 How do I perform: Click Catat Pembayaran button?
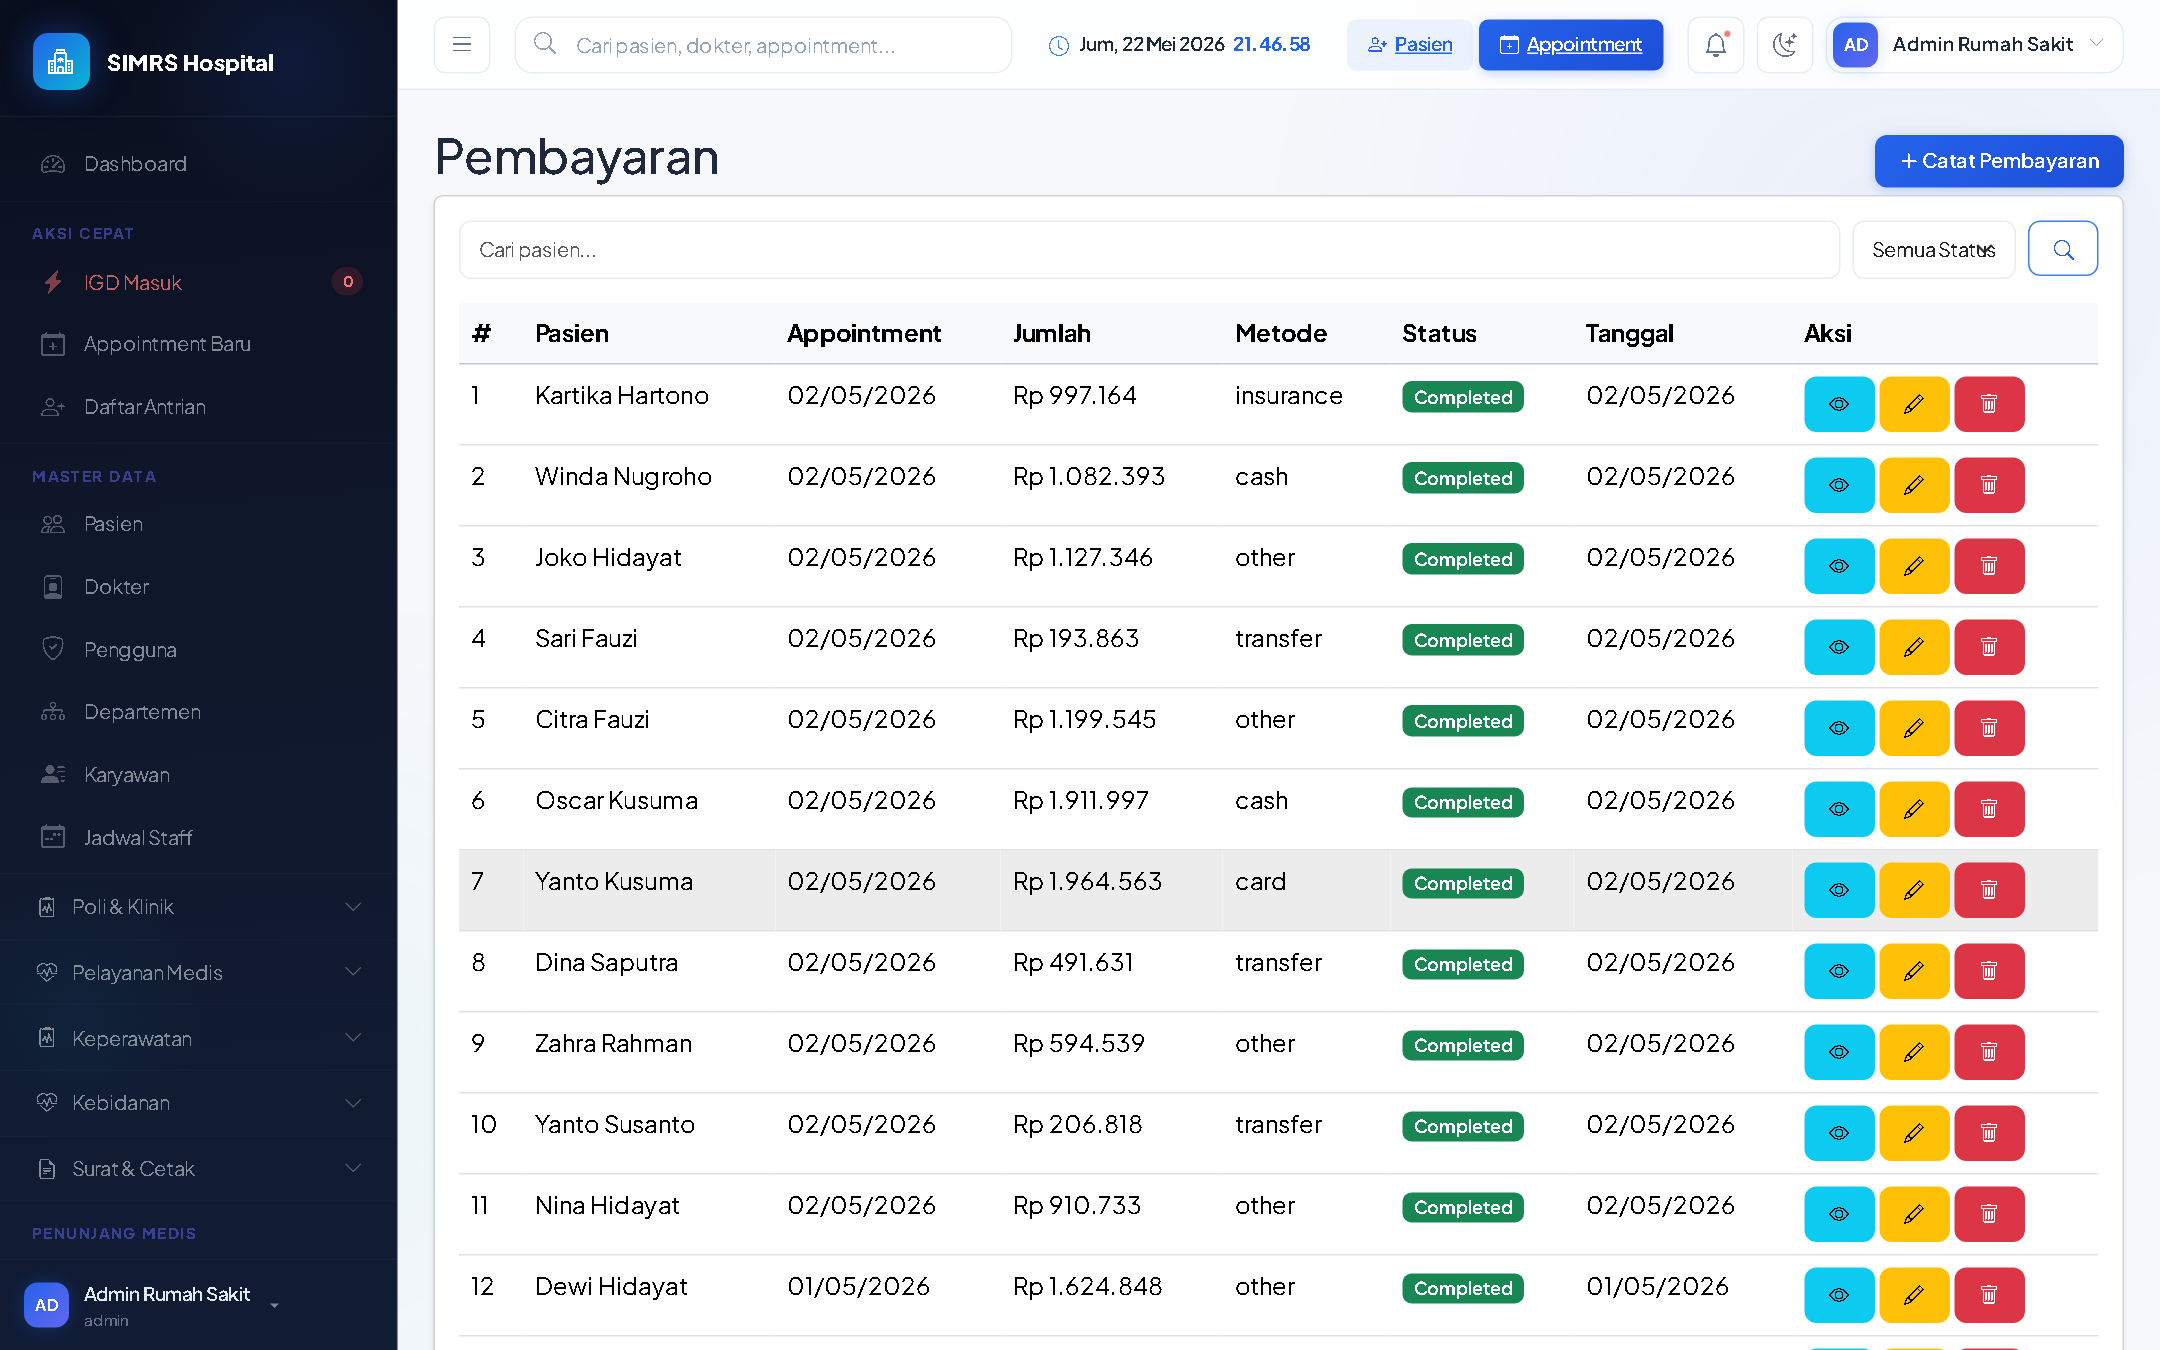point(1998,161)
